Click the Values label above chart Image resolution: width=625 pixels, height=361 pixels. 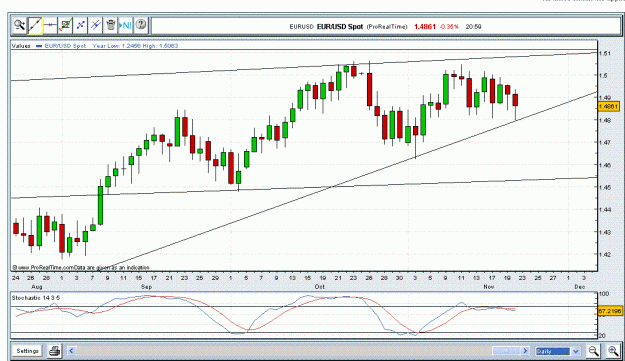point(21,46)
